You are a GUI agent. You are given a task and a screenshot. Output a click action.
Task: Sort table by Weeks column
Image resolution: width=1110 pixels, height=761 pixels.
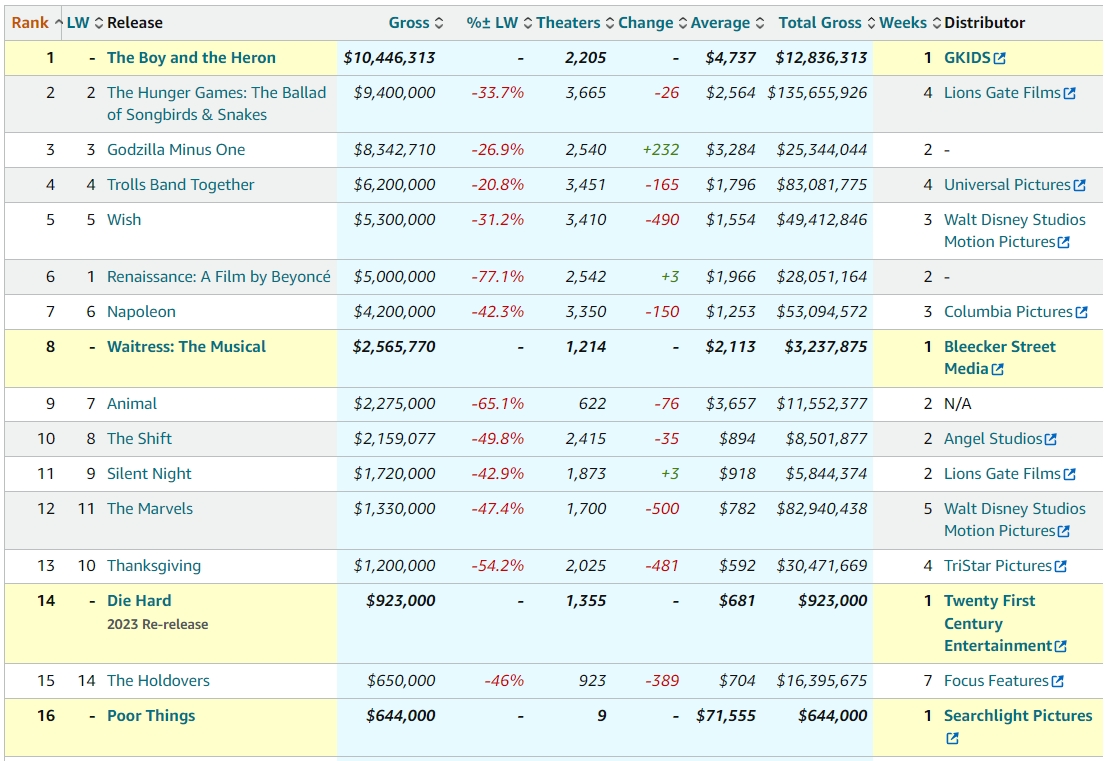(910, 23)
